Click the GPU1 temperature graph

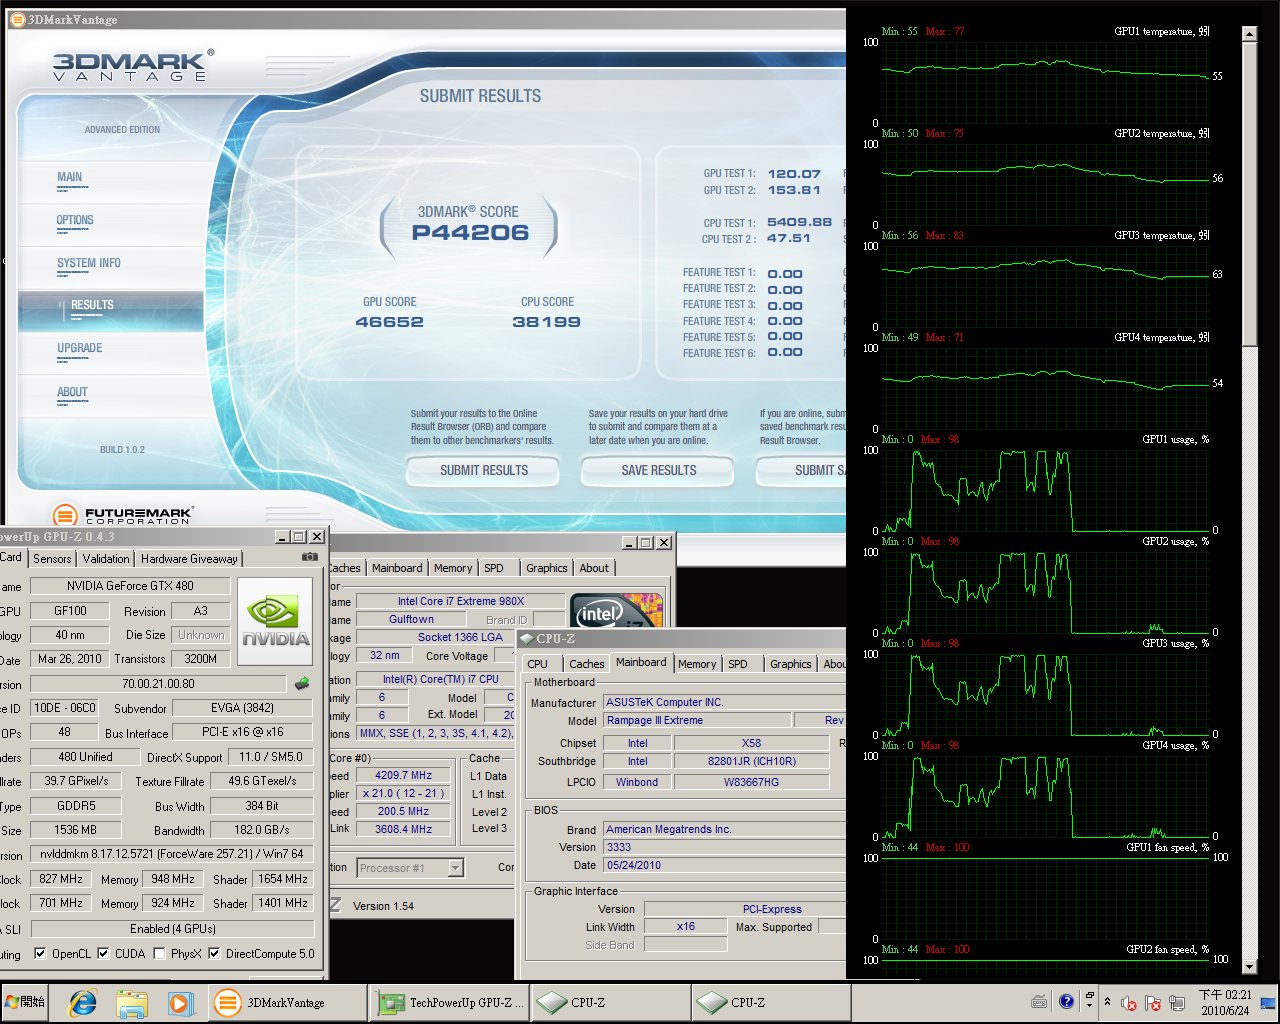[x=1044, y=82]
